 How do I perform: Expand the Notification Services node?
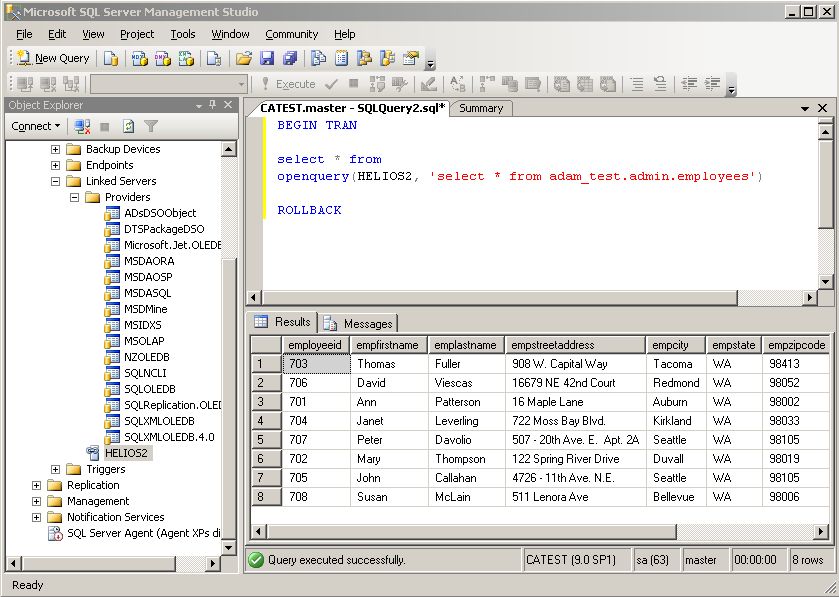[x=36, y=517]
